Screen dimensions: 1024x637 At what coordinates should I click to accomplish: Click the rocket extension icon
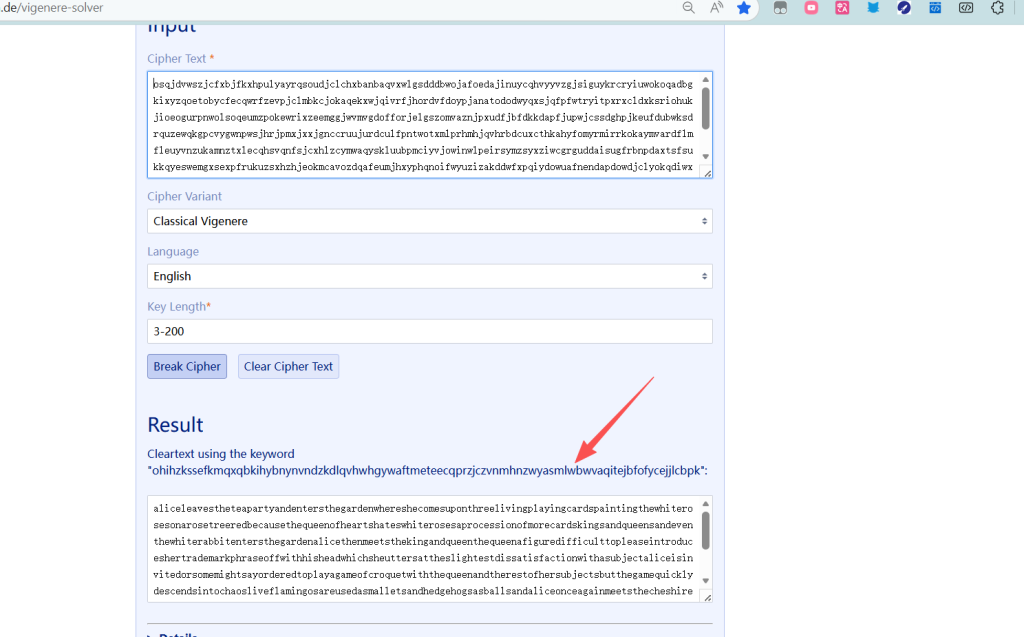904,8
